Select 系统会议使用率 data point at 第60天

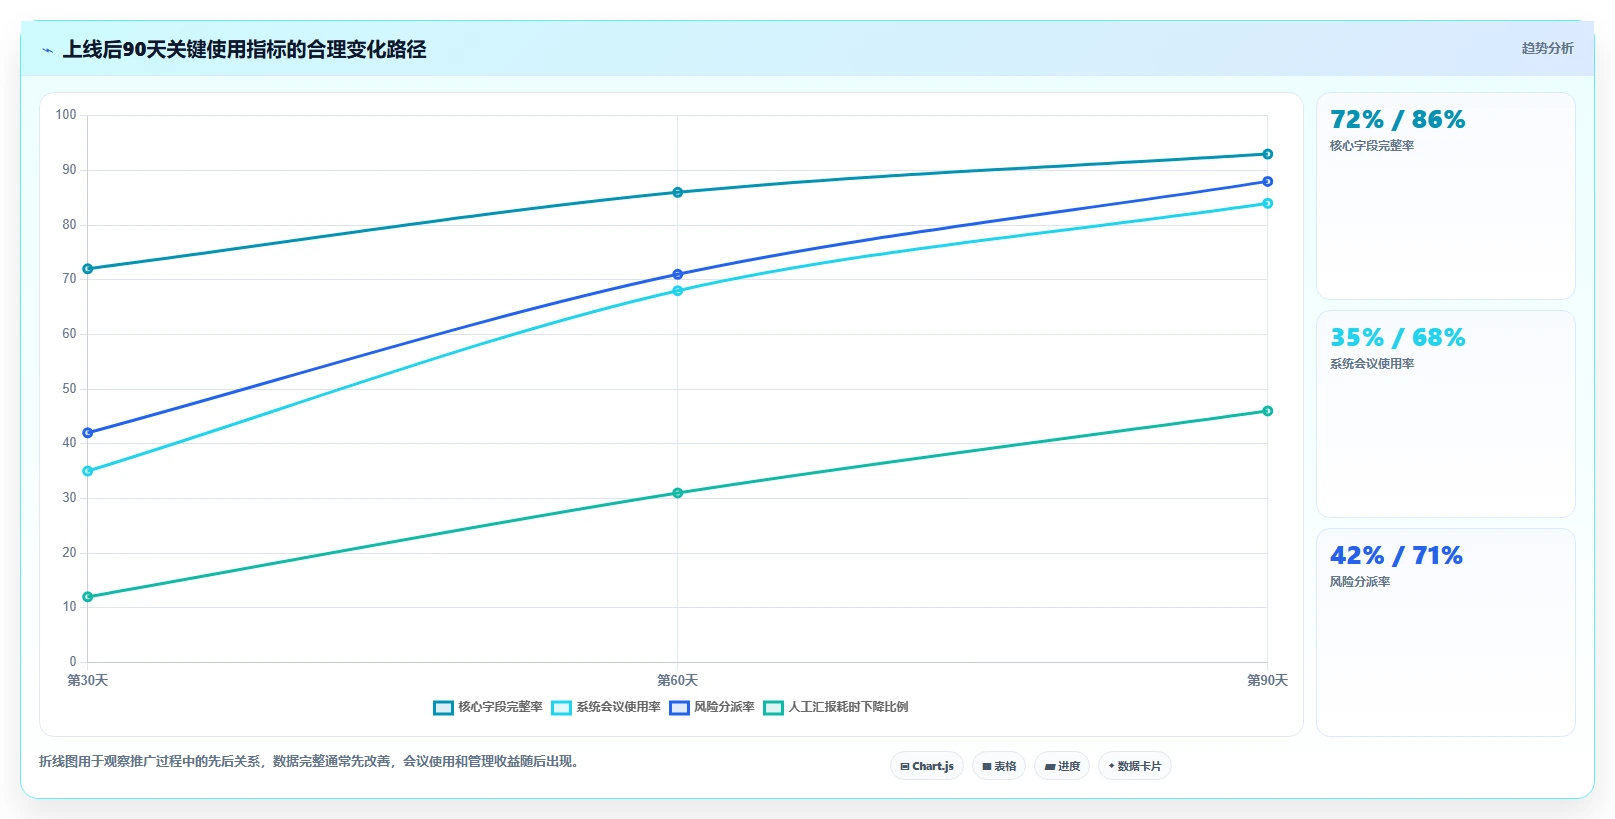click(678, 291)
